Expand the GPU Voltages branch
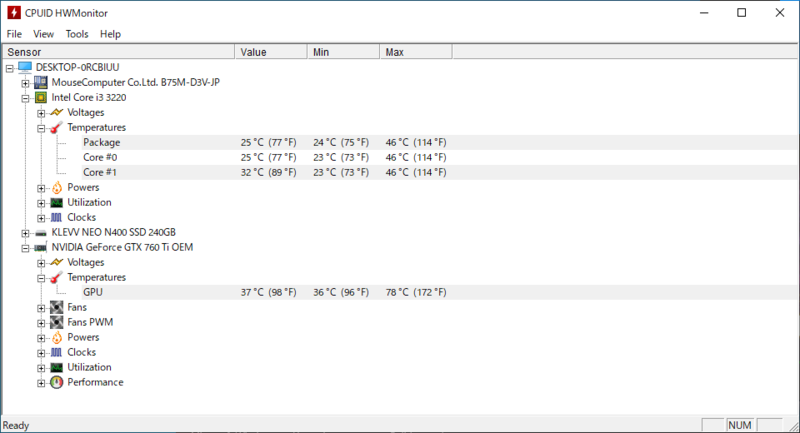The height and width of the screenshot is (433, 800). pyautogui.click(x=41, y=263)
